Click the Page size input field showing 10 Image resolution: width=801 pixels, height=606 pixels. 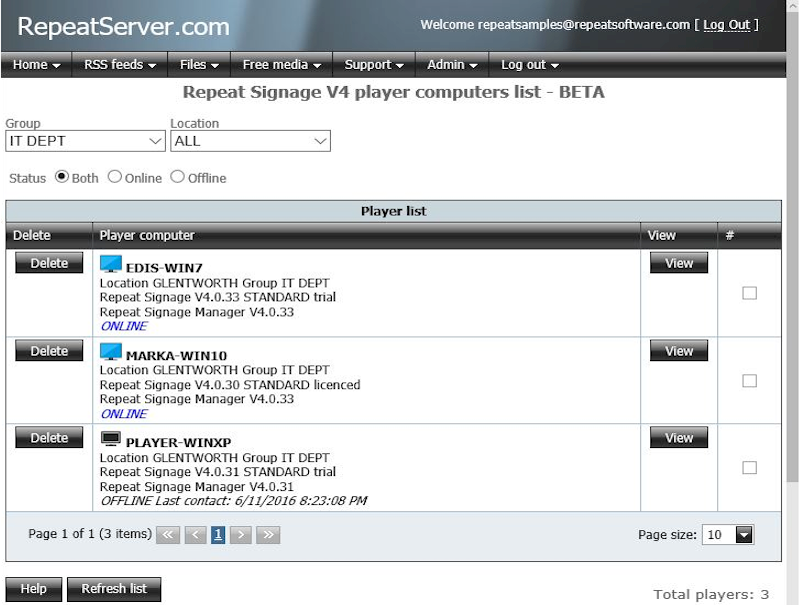[719, 535]
